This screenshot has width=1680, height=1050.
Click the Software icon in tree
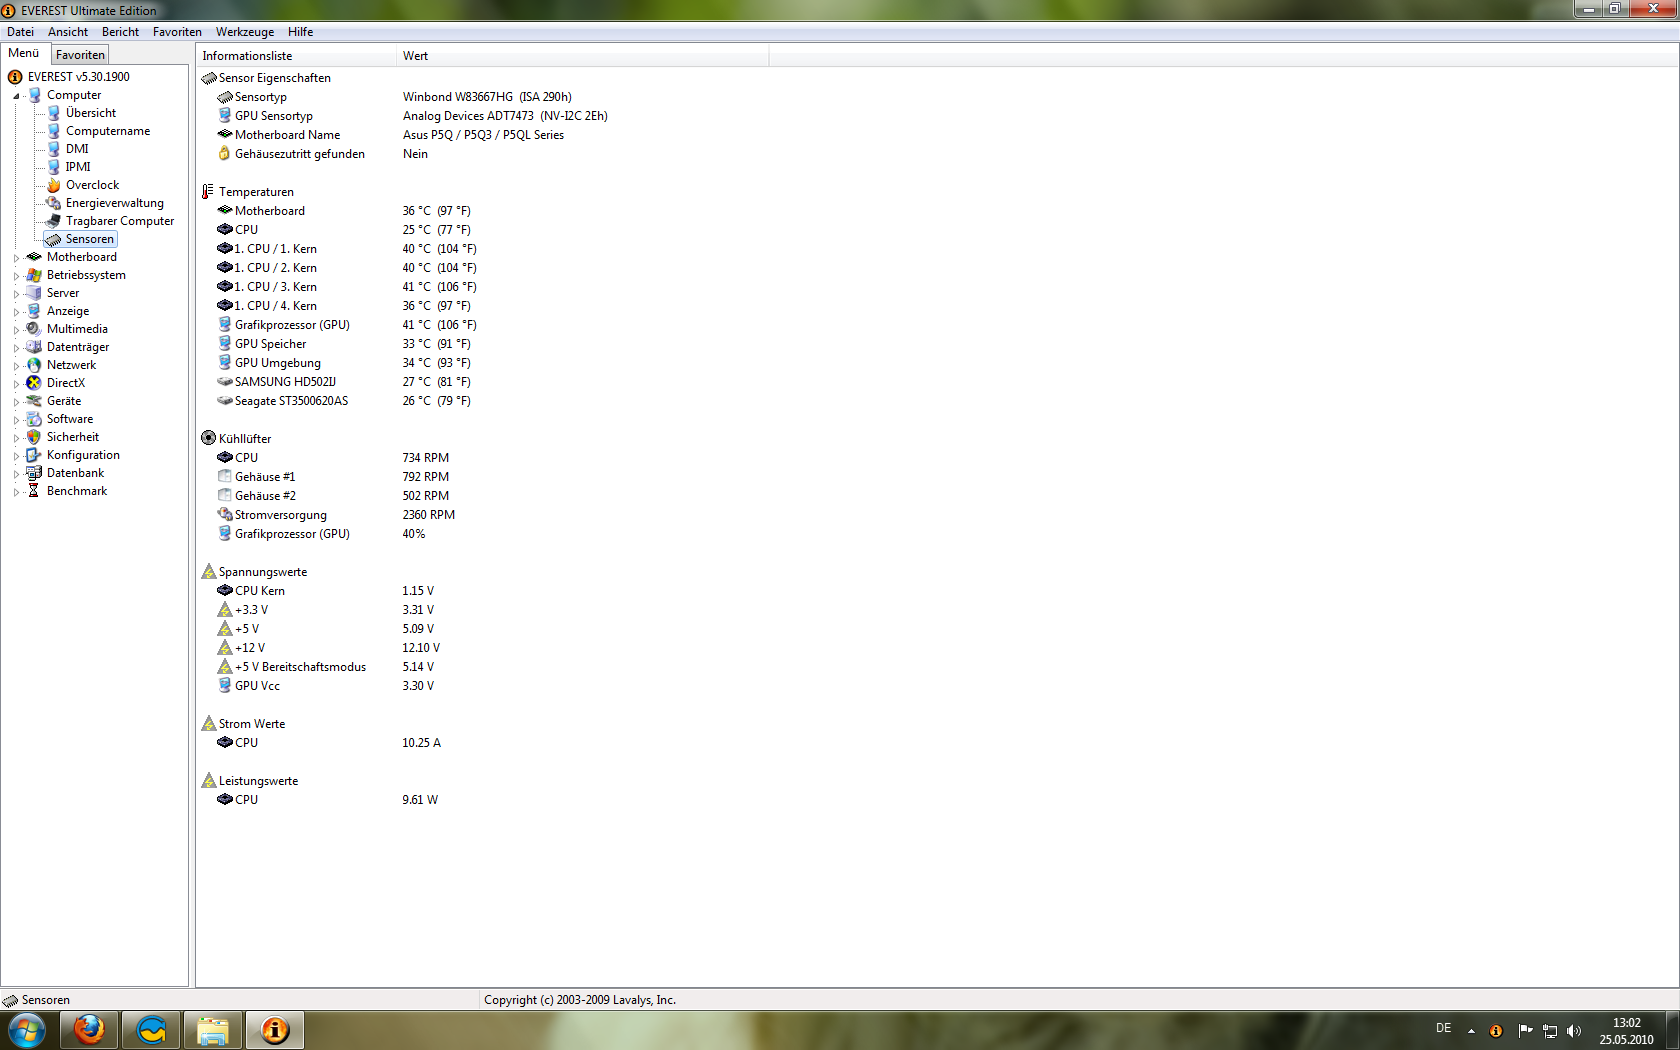pyautogui.click(x=34, y=419)
